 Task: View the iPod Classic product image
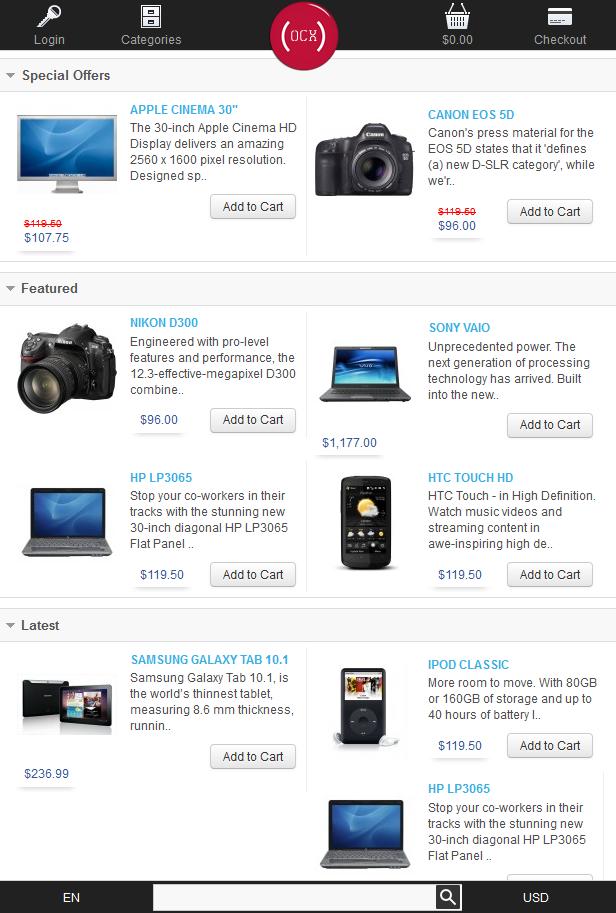coord(364,706)
